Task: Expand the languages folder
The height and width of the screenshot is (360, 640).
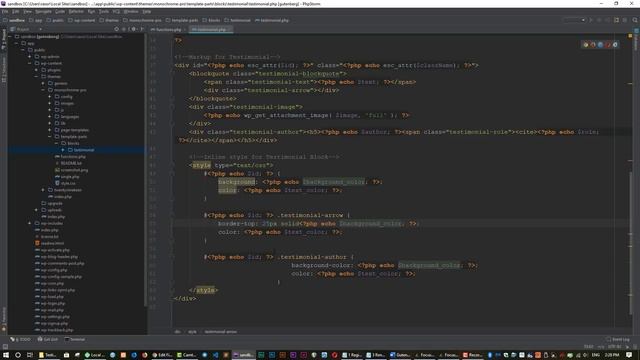Action: 49,117
